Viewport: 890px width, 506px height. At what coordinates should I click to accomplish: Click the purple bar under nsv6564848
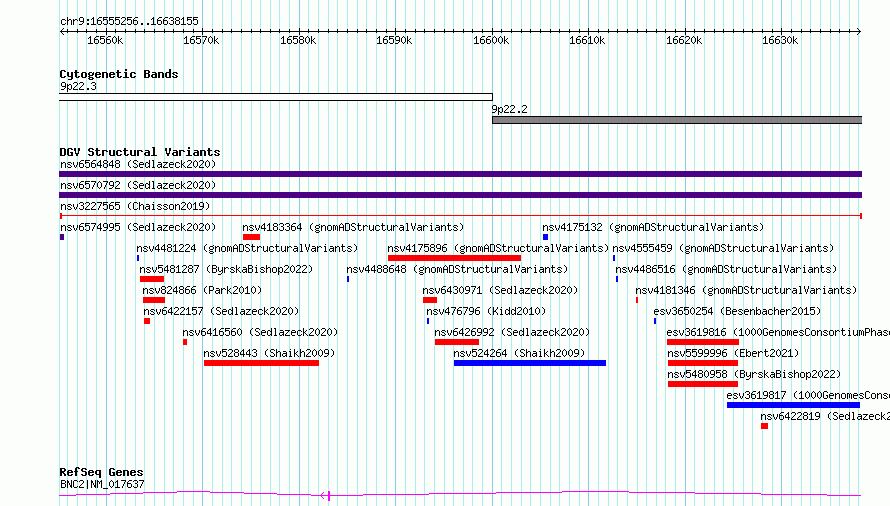pos(460,174)
